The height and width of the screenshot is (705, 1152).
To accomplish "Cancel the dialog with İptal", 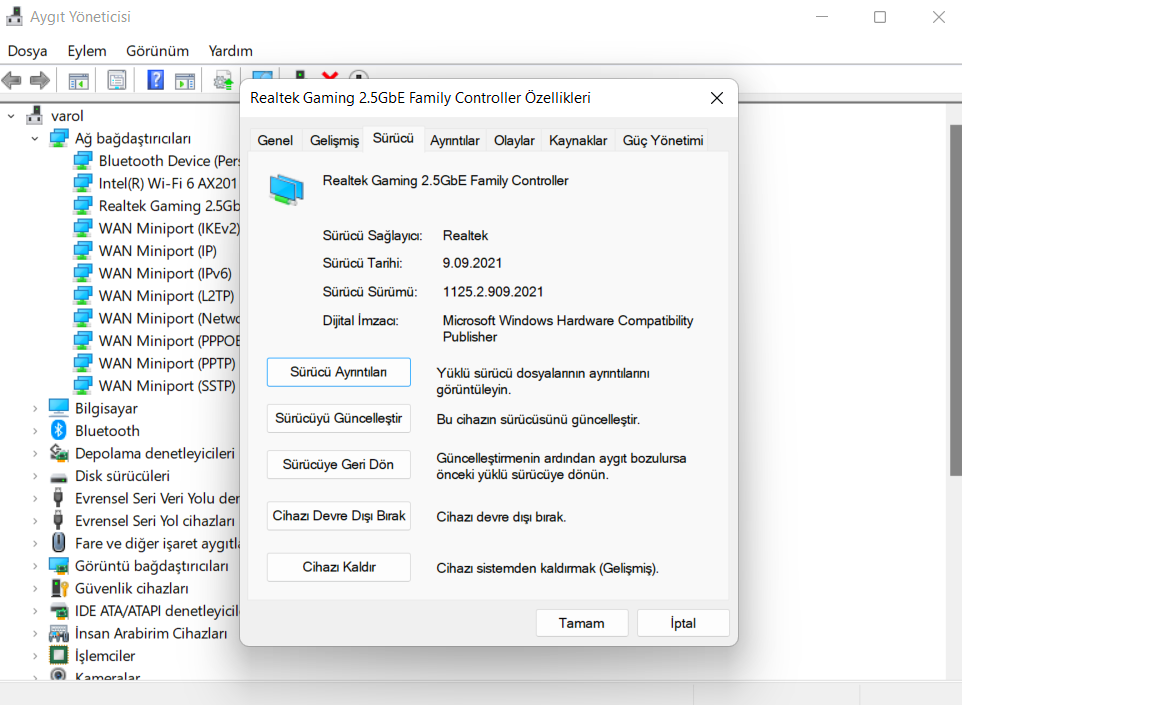I will pos(683,623).
